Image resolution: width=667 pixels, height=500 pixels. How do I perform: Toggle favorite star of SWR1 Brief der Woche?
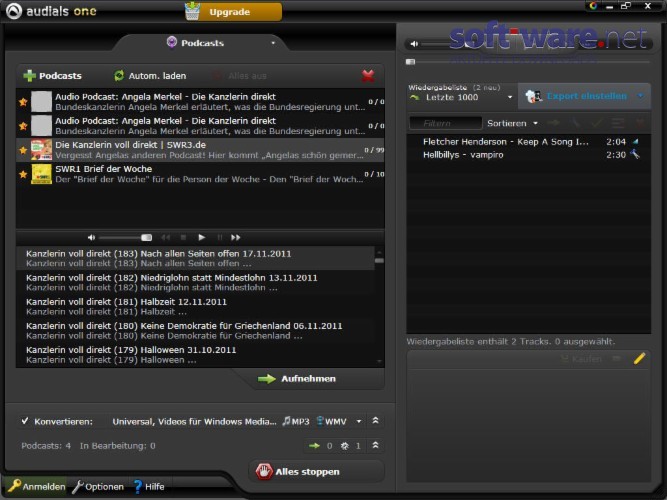click(23, 174)
